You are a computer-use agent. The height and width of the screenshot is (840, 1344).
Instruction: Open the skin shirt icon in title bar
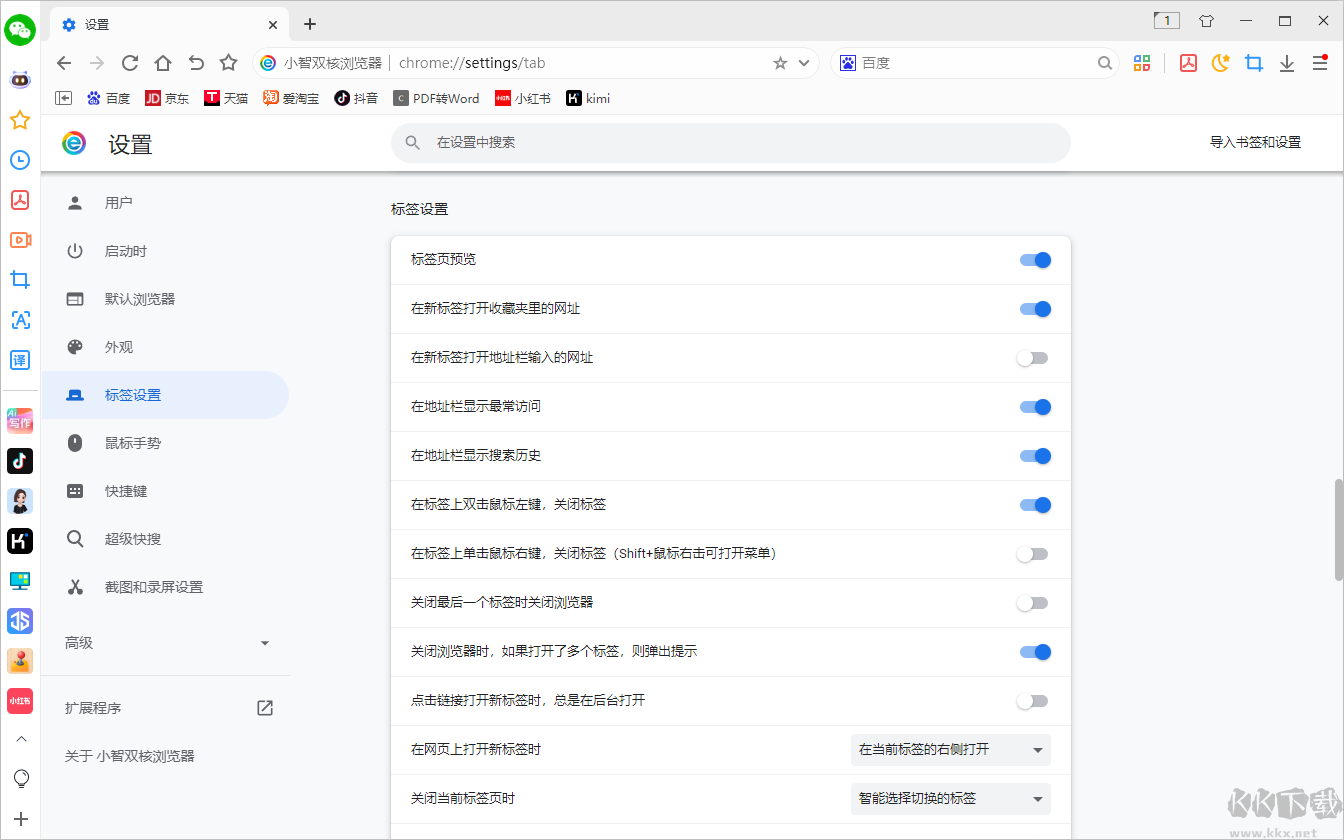pos(1206,21)
